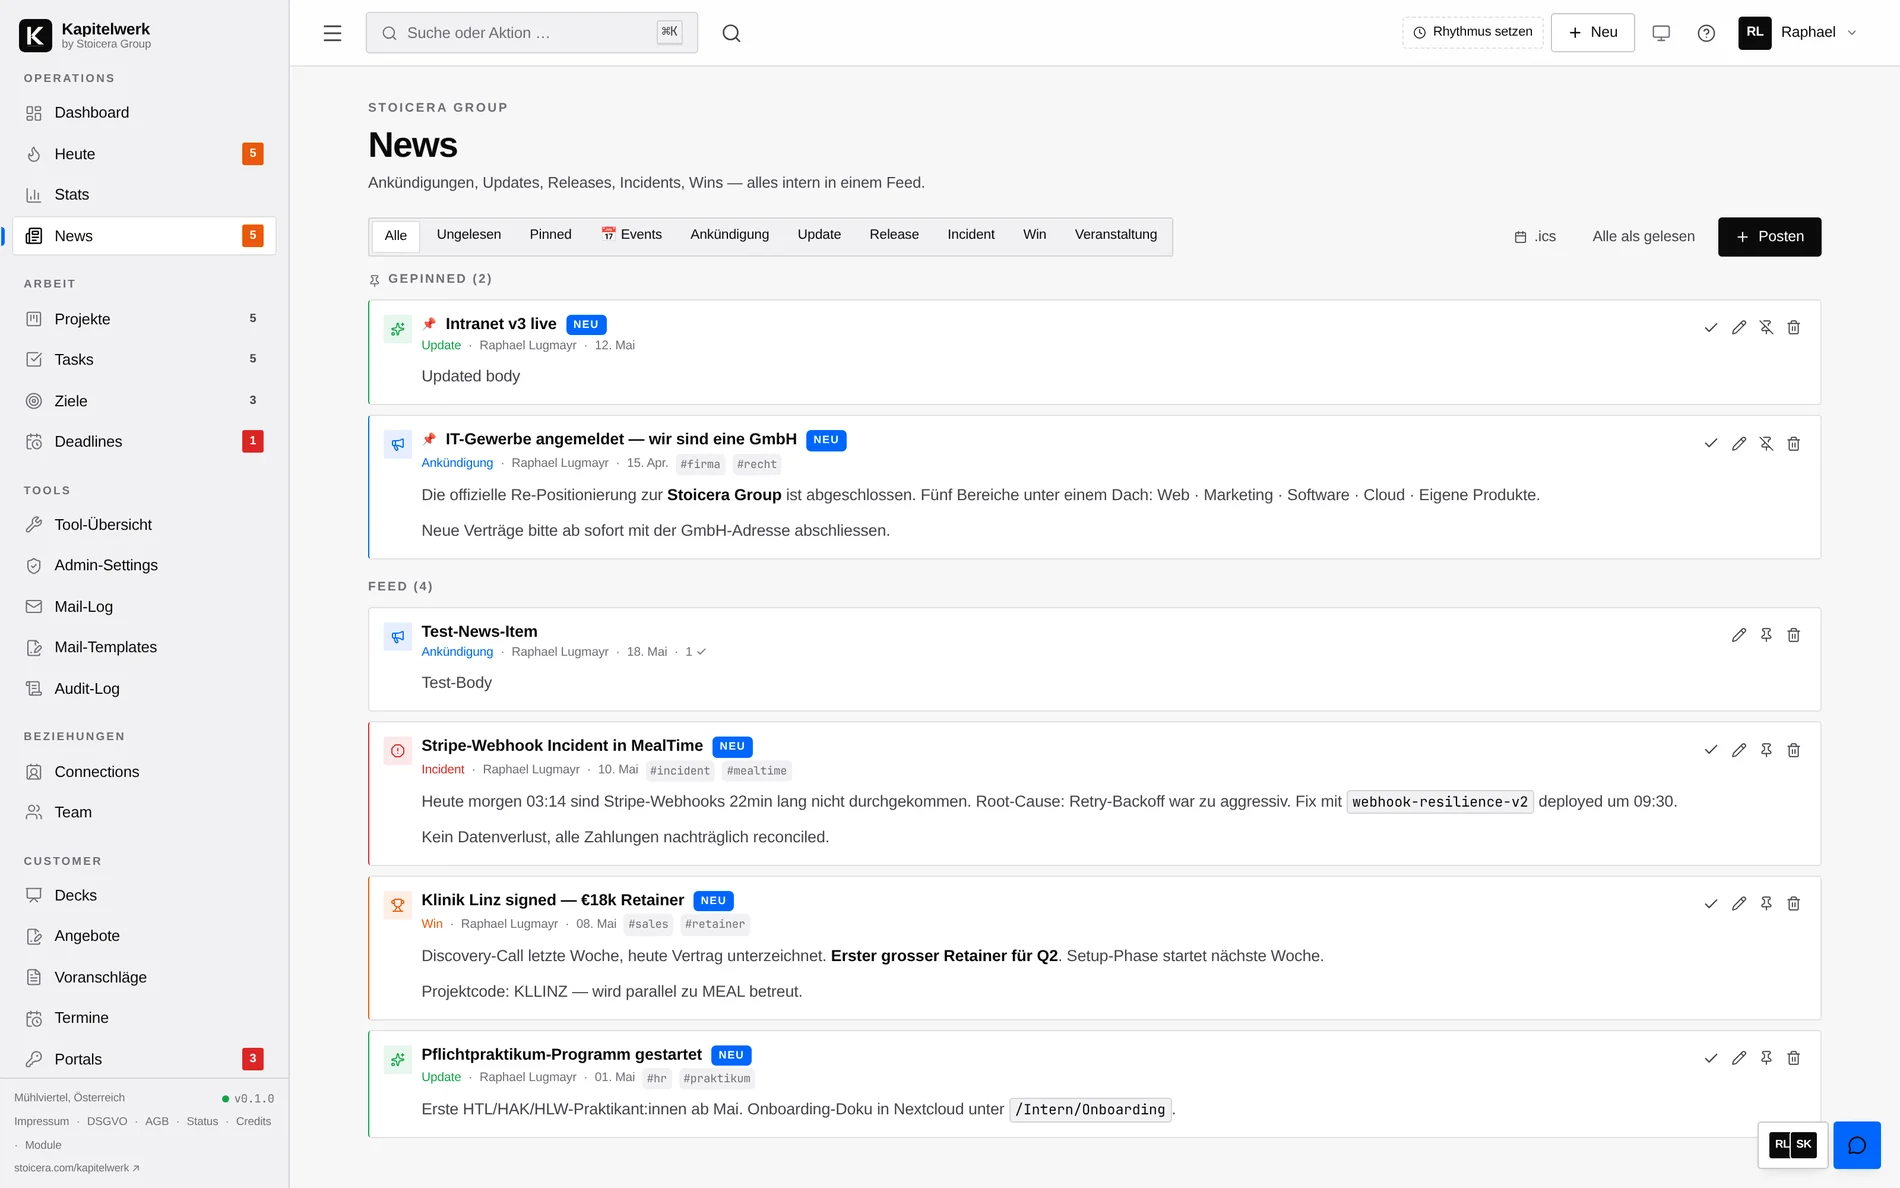The image size is (1900, 1188).
Task: Show Win posts only
Action: coord(1035,235)
